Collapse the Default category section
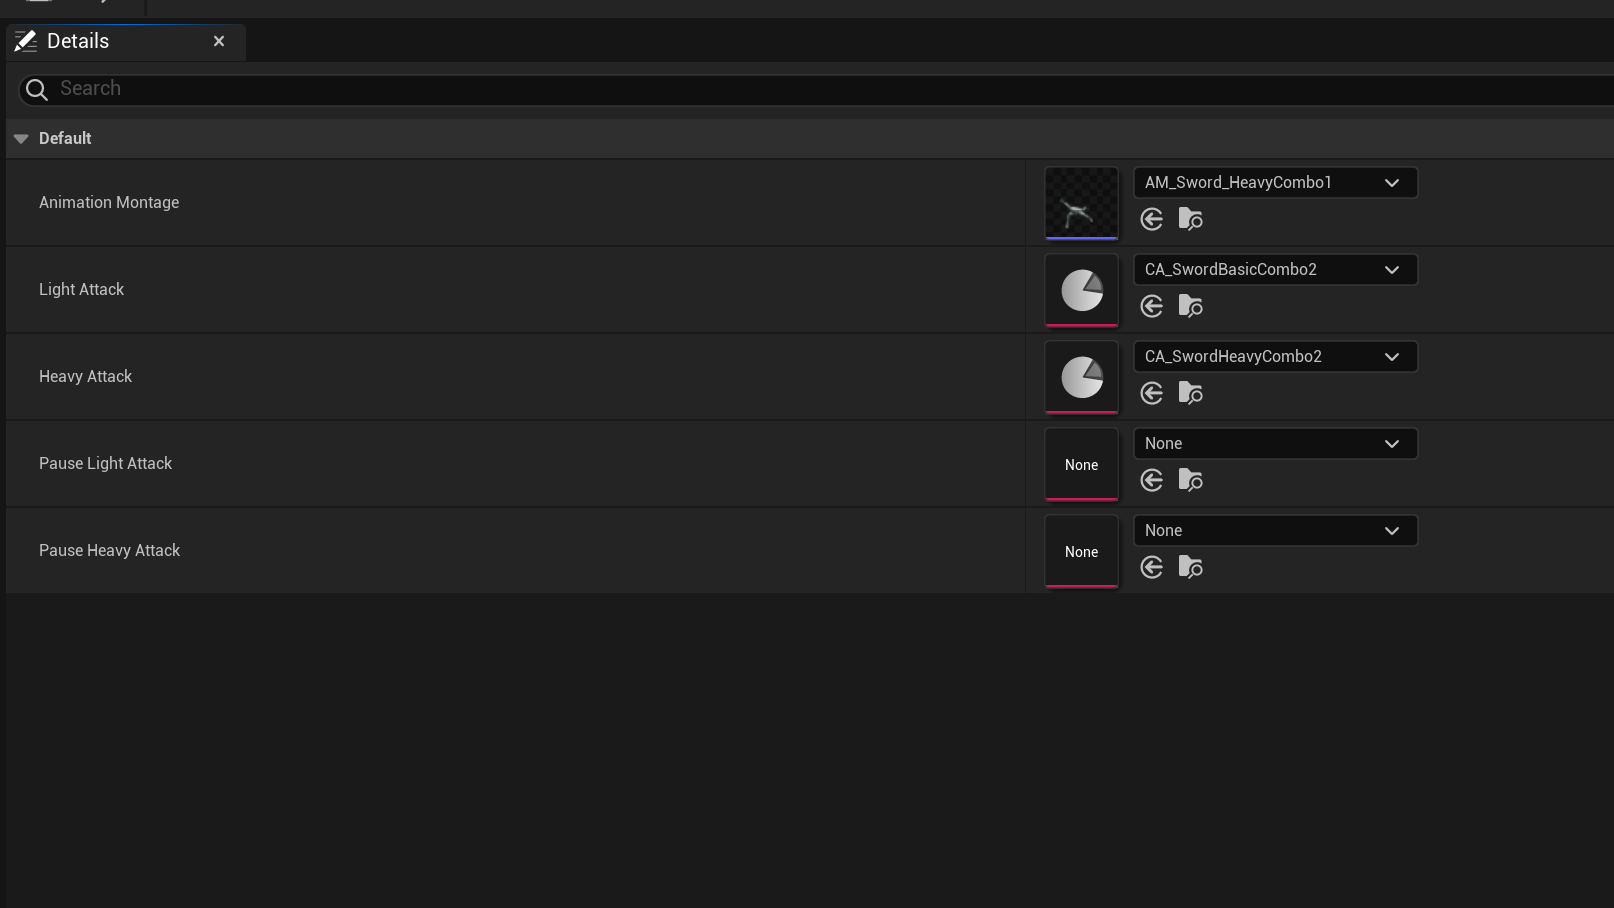Image resolution: width=1614 pixels, height=908 pixels. tap(21, 139)
